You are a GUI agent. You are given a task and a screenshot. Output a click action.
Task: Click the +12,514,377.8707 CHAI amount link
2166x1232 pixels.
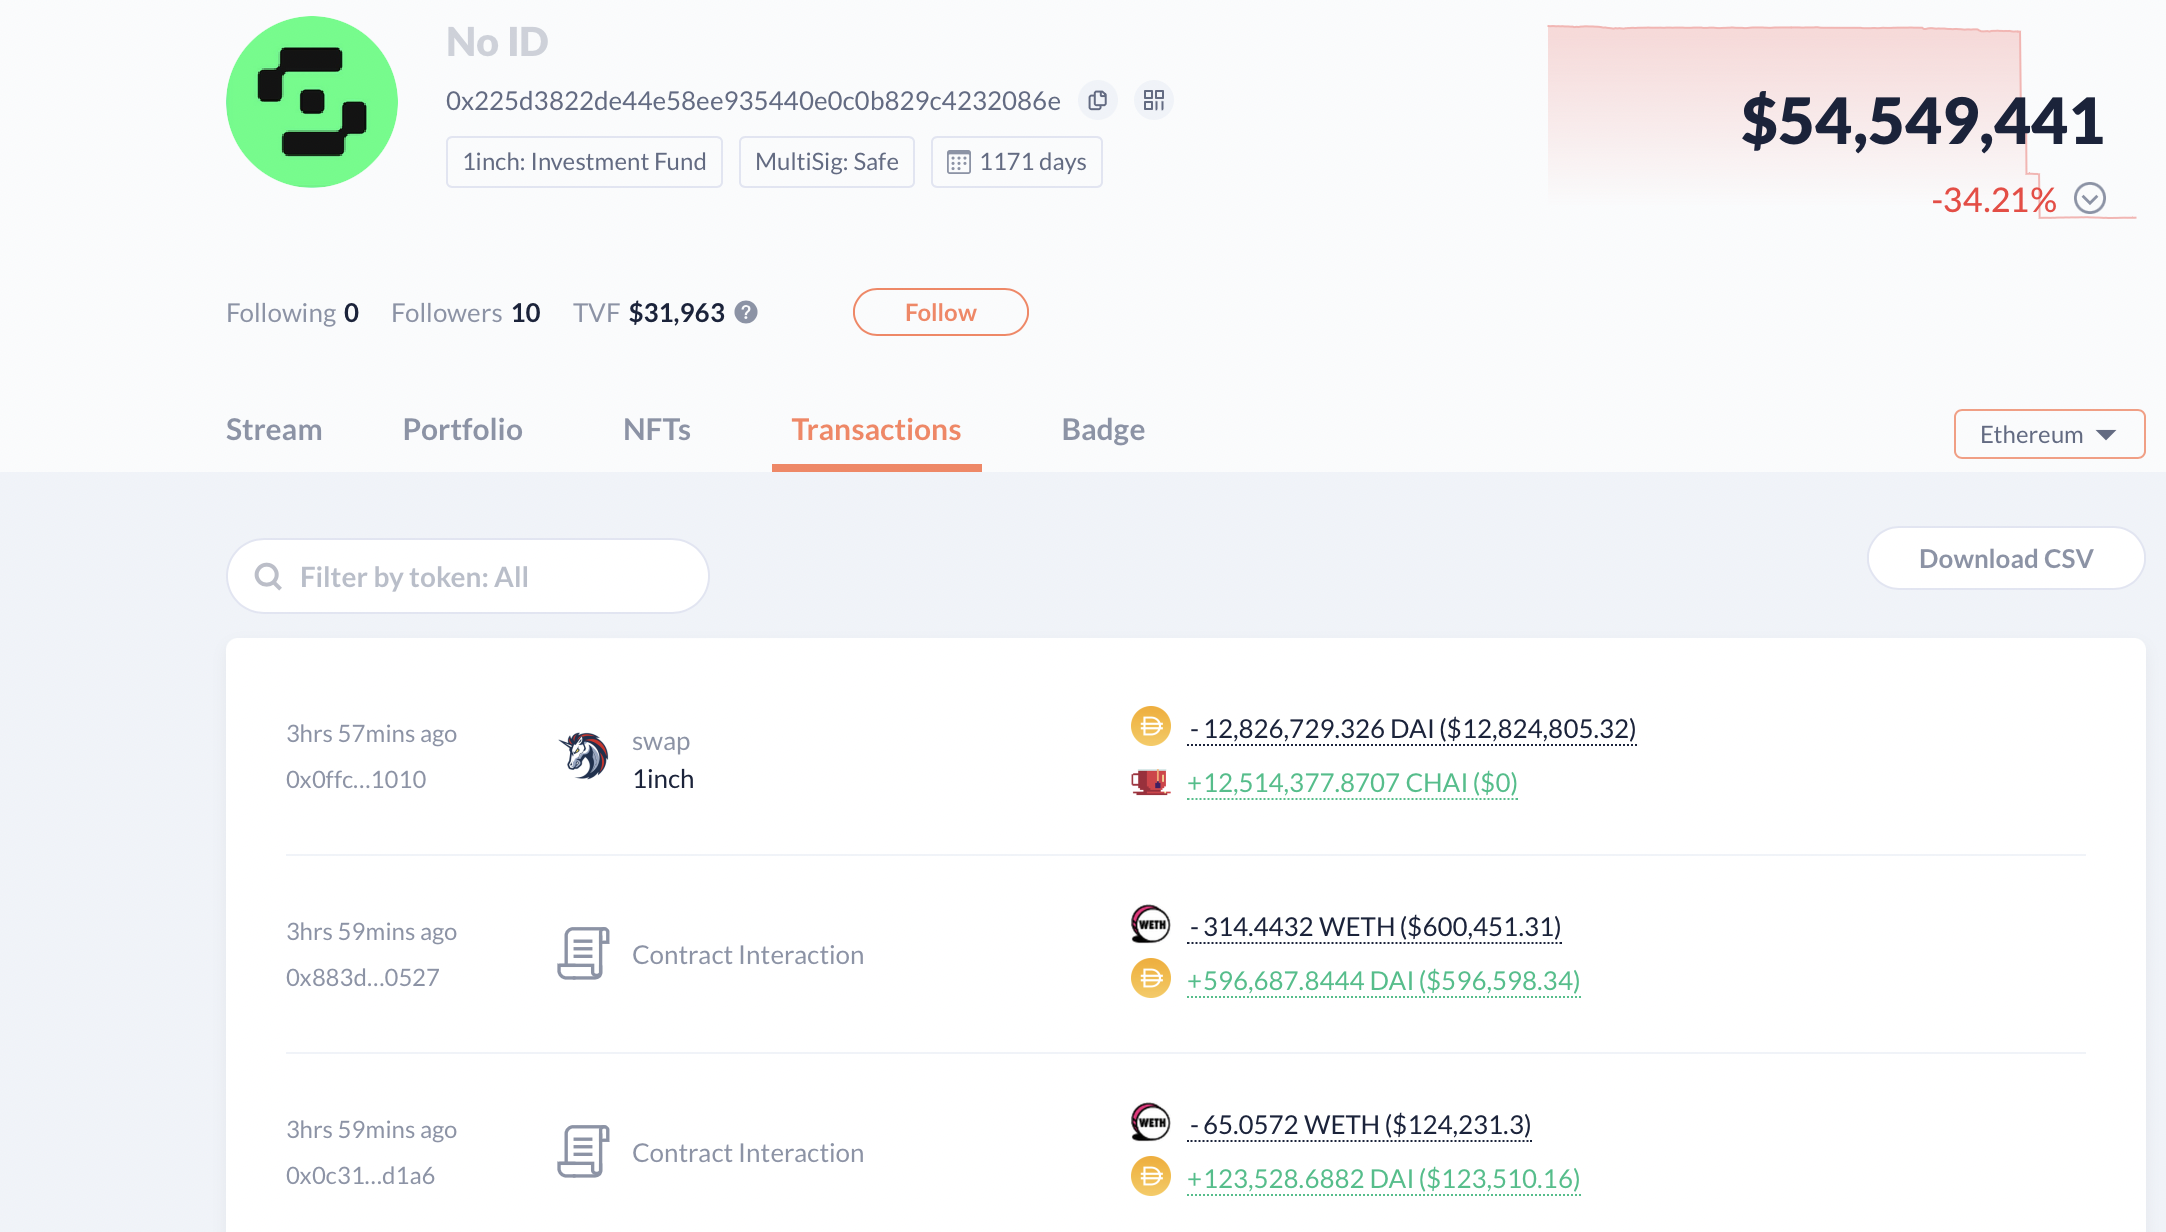[1352, 783]
